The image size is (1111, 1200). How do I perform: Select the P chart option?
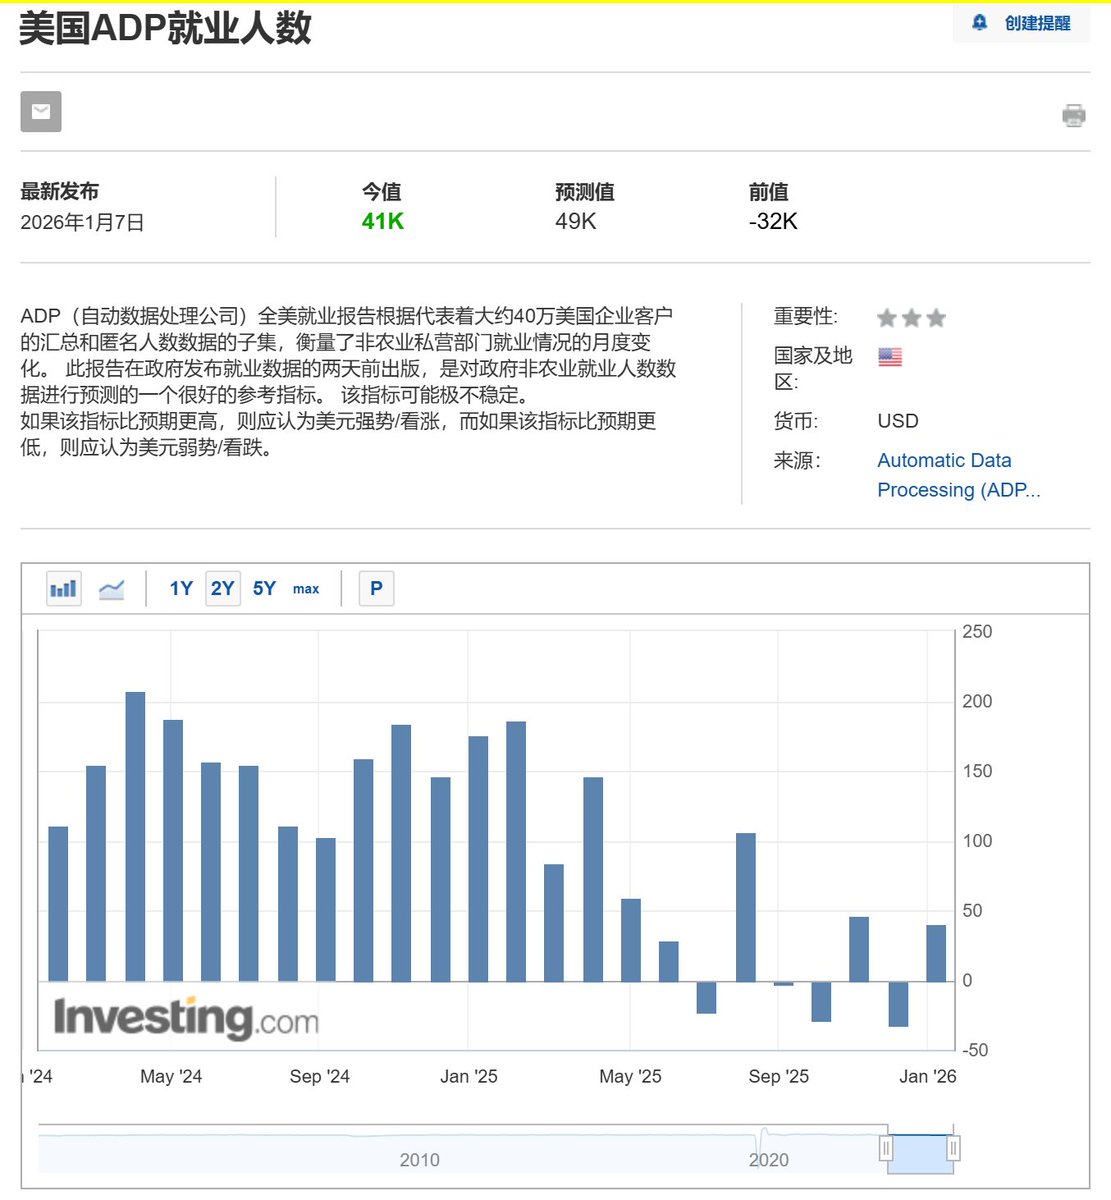tap(377, 589)
